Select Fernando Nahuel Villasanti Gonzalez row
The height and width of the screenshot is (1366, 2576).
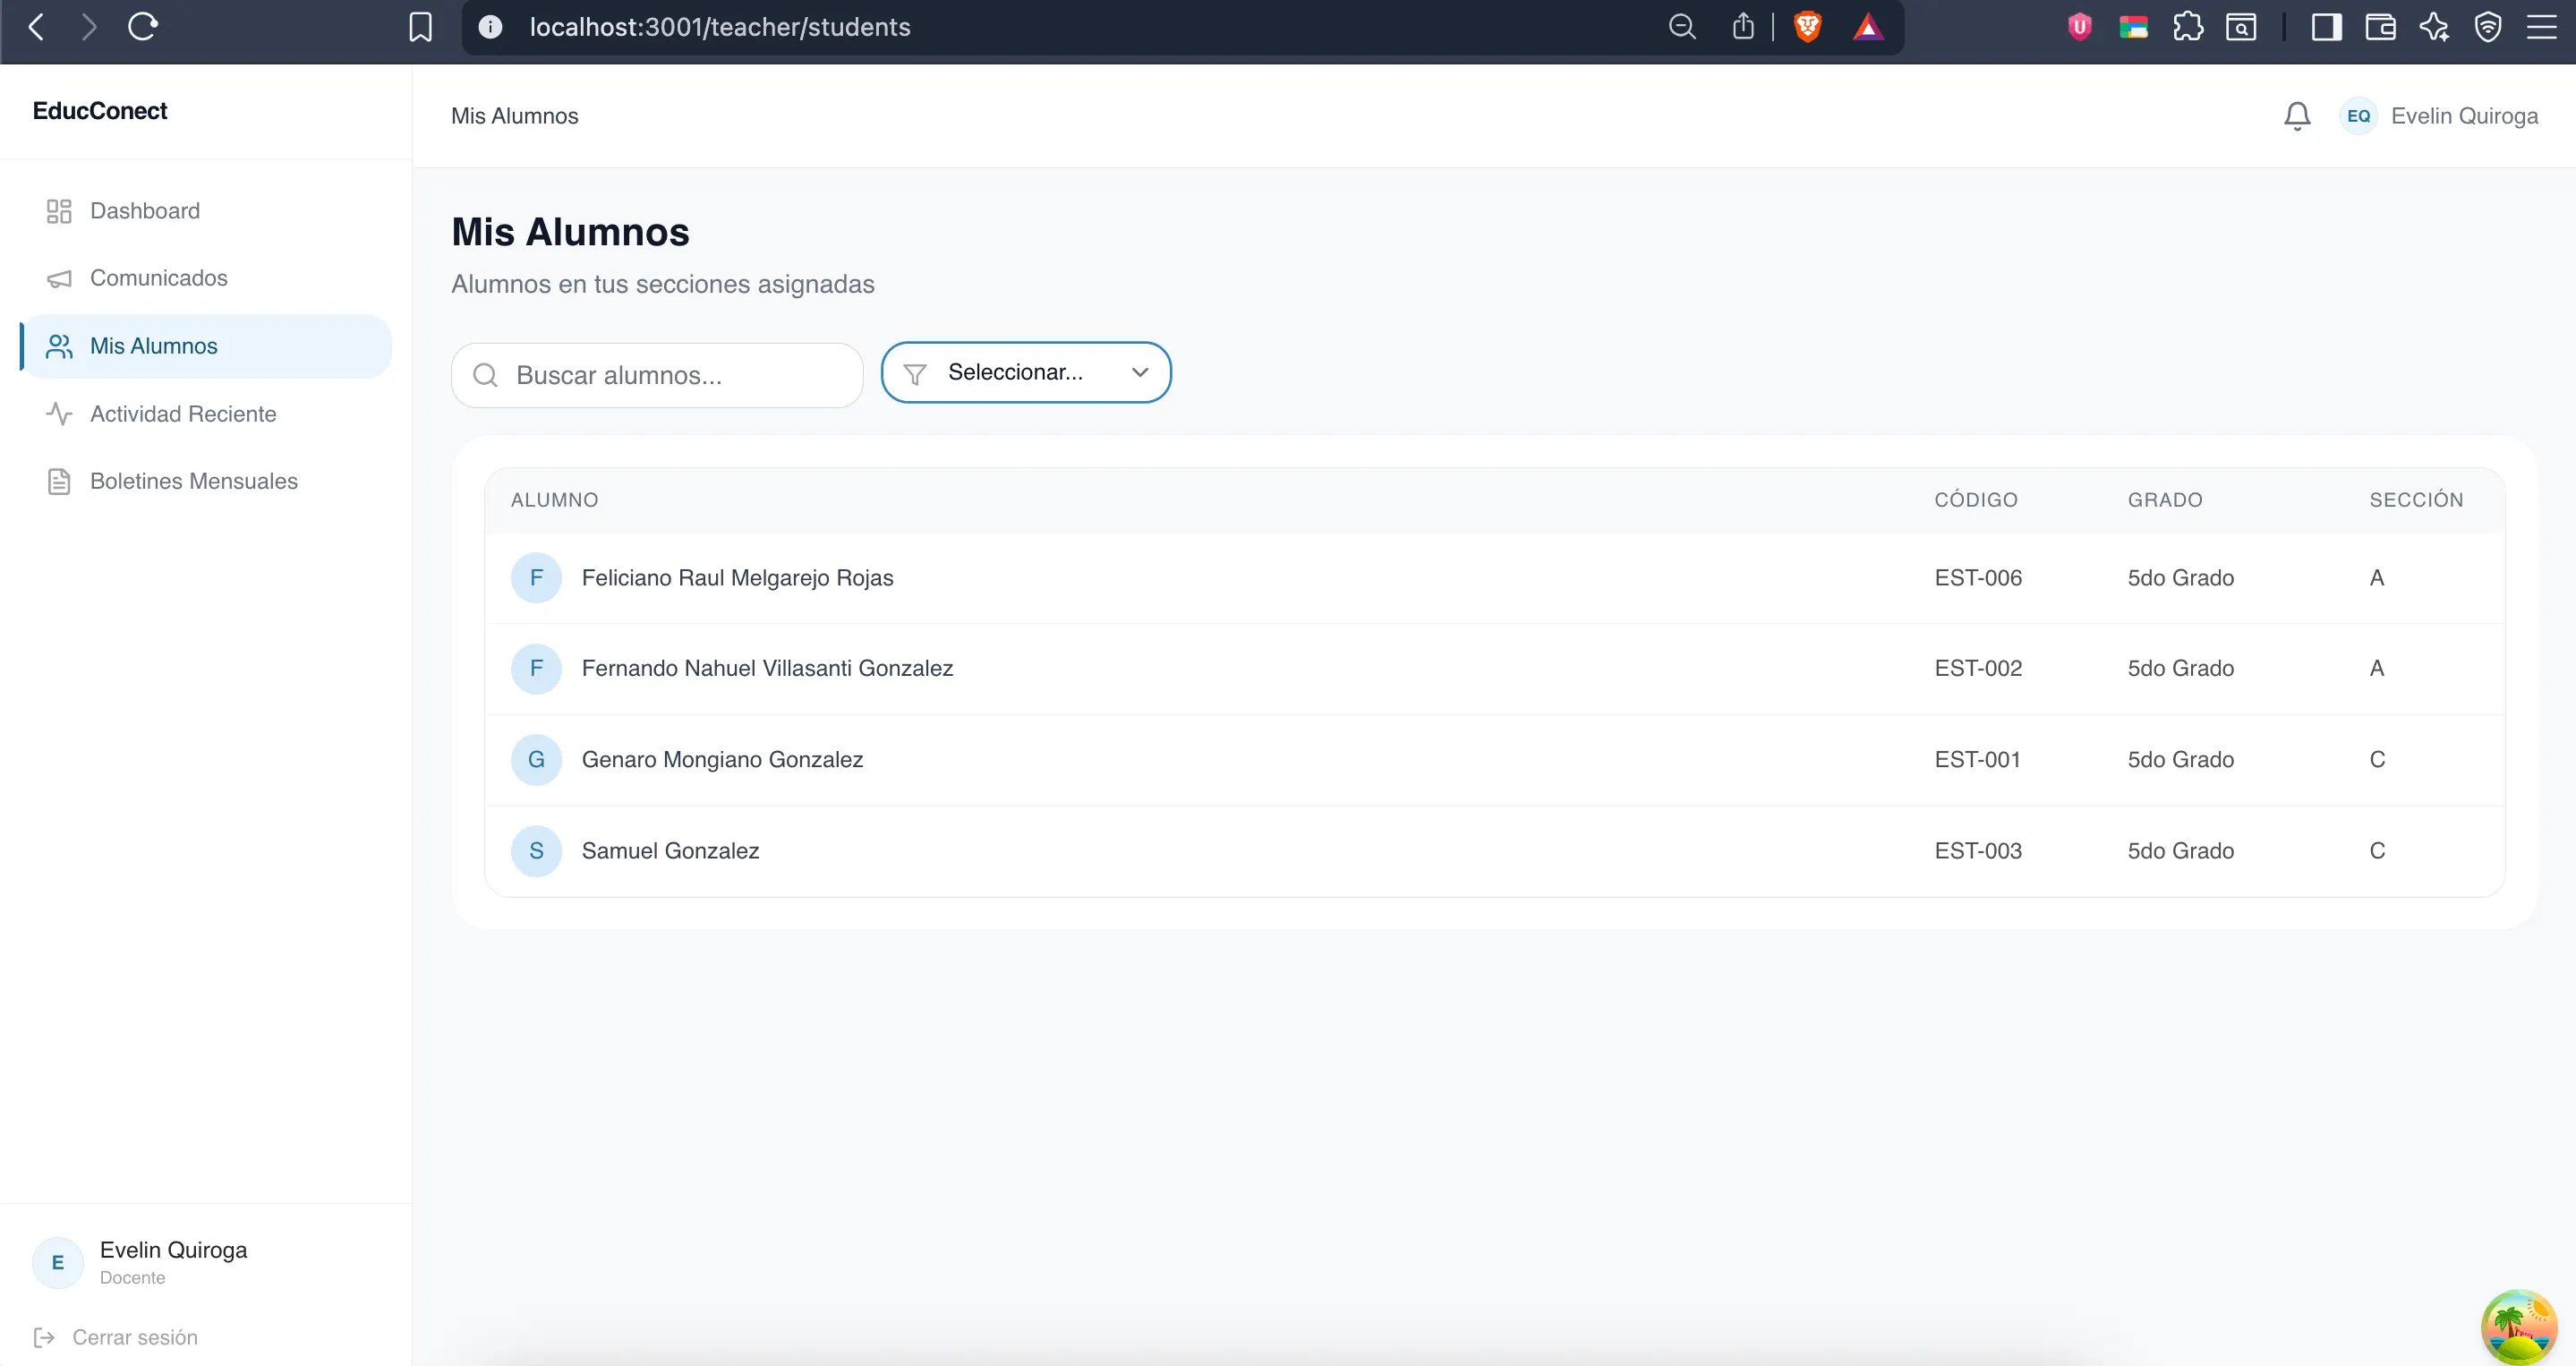767,668
